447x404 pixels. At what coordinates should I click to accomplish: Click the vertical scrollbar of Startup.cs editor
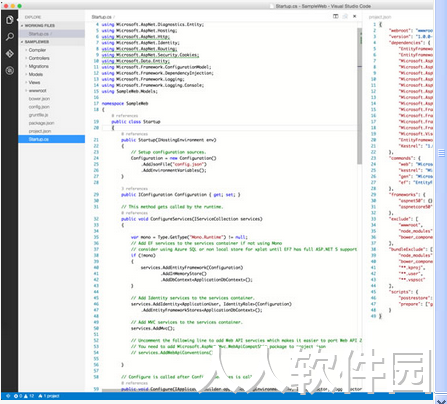coord(359,96)
